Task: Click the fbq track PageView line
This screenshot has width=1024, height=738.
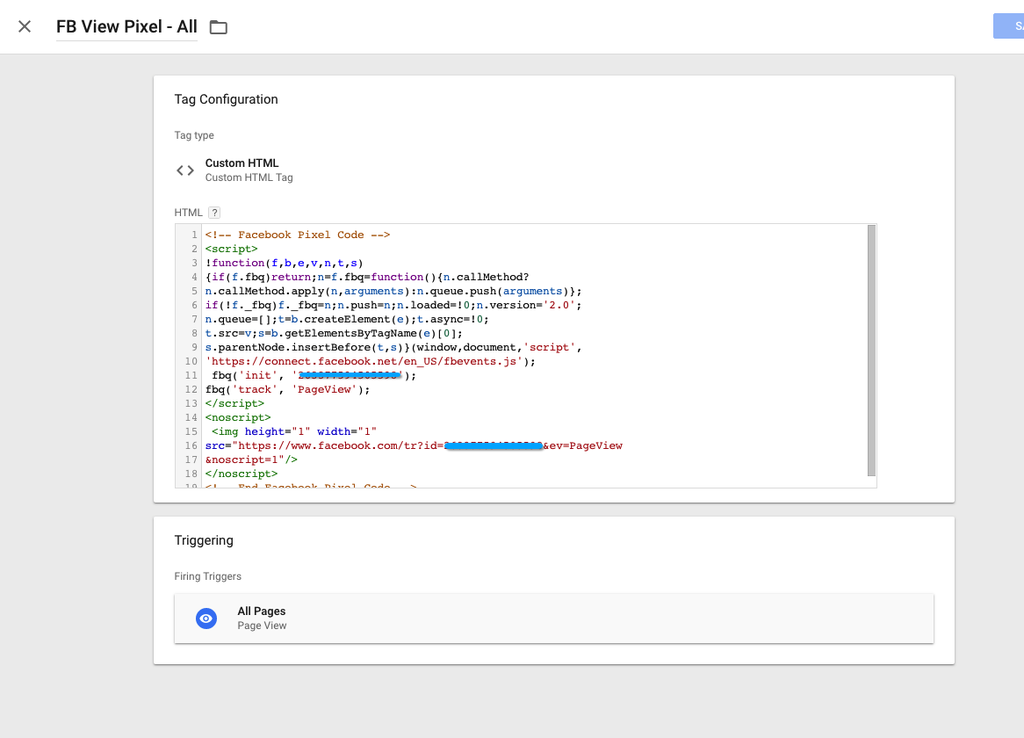Action: [287, 389]
